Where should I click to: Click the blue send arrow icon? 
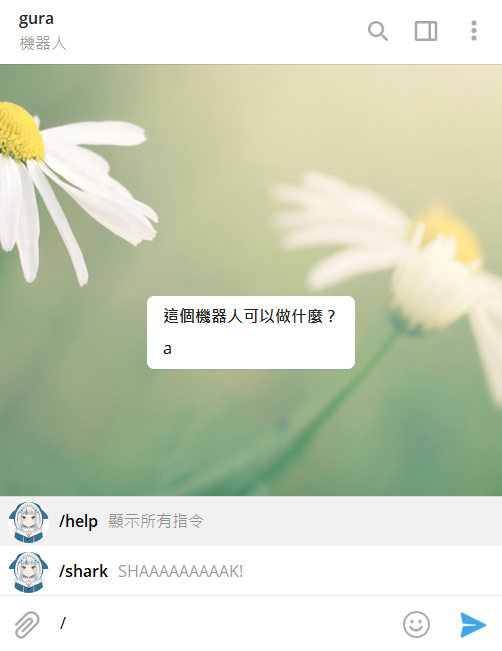(x=473, y=624)
